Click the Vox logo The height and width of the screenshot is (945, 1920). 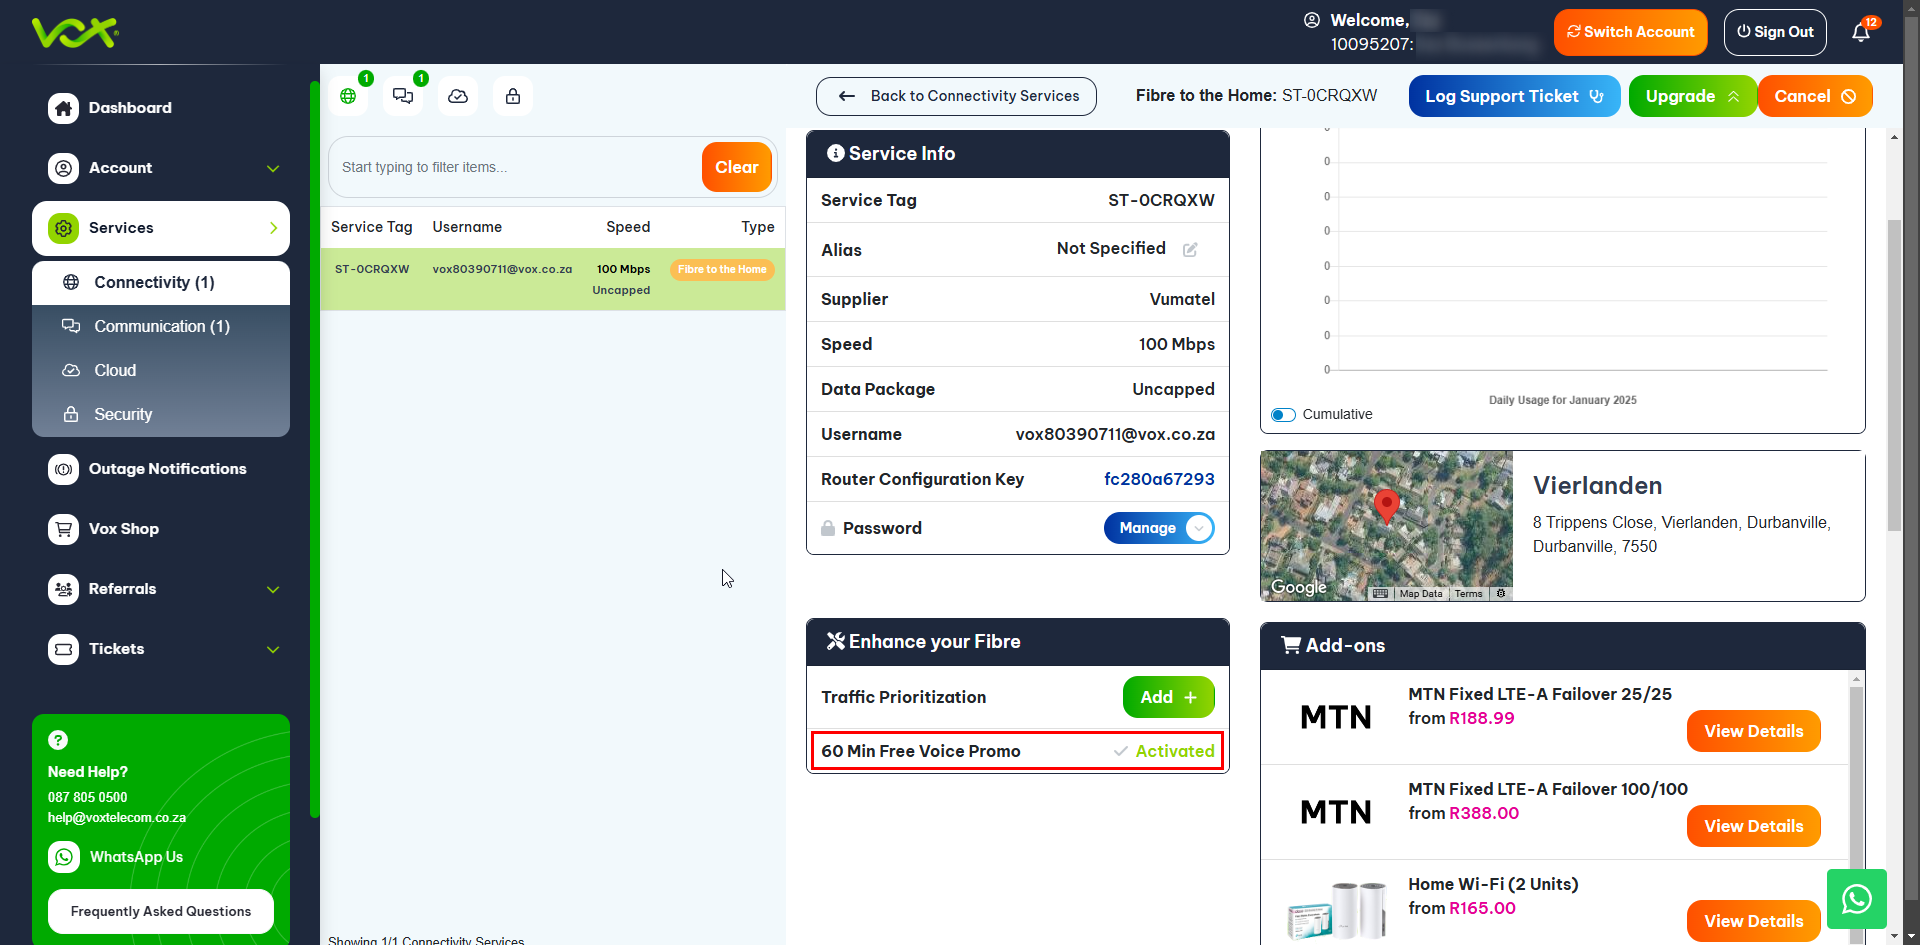tap(75, 32)
